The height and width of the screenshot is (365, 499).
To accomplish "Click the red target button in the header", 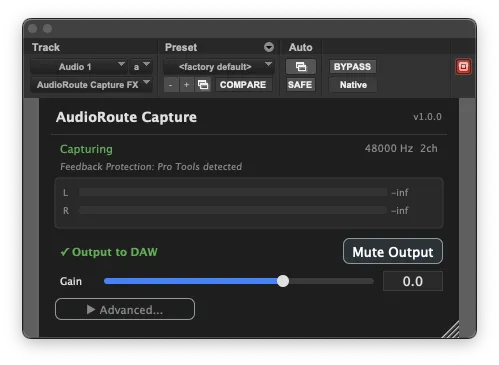I will click(463, 67).
